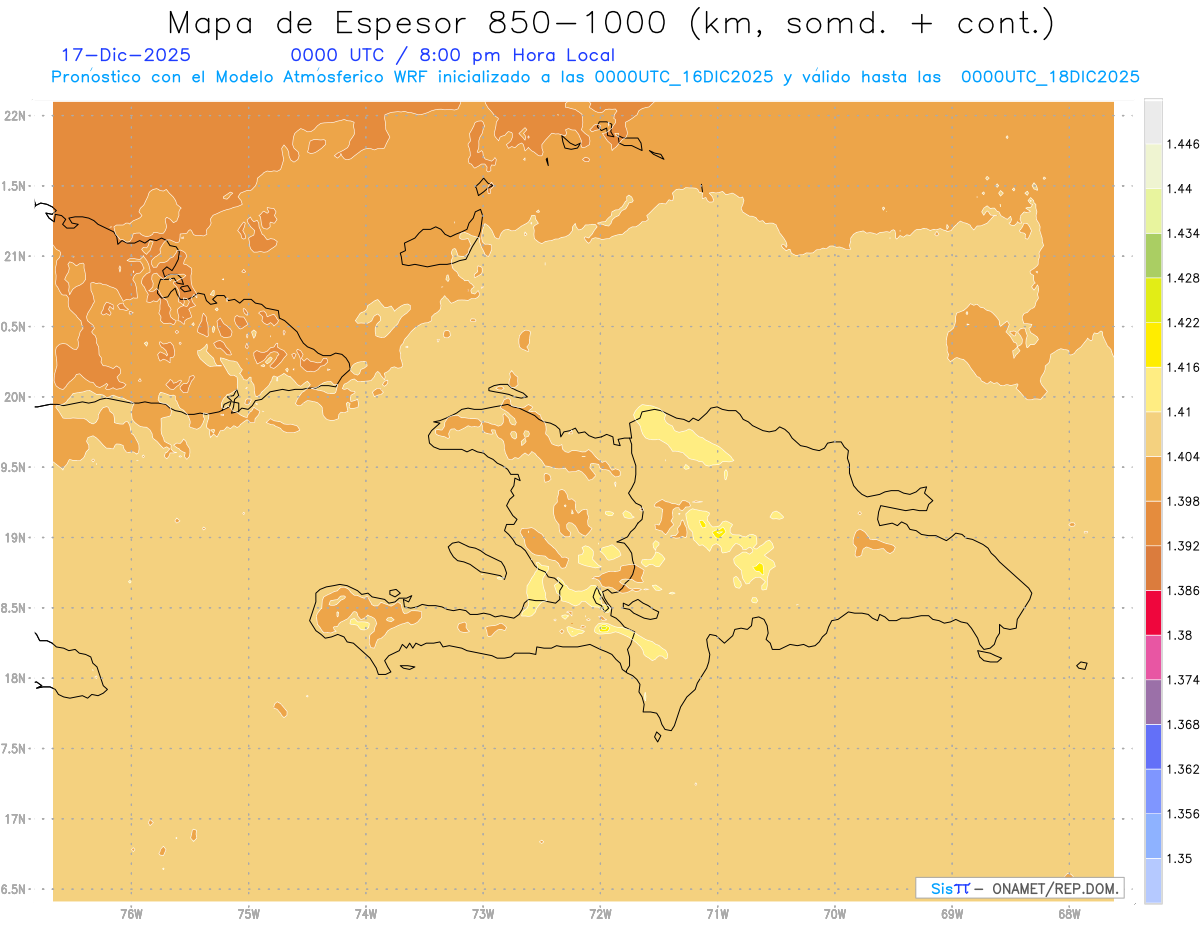Click the green legend swatch between 1.428 and 1.434
This screenshot has width=1200, height=927.
[1153, 255]
